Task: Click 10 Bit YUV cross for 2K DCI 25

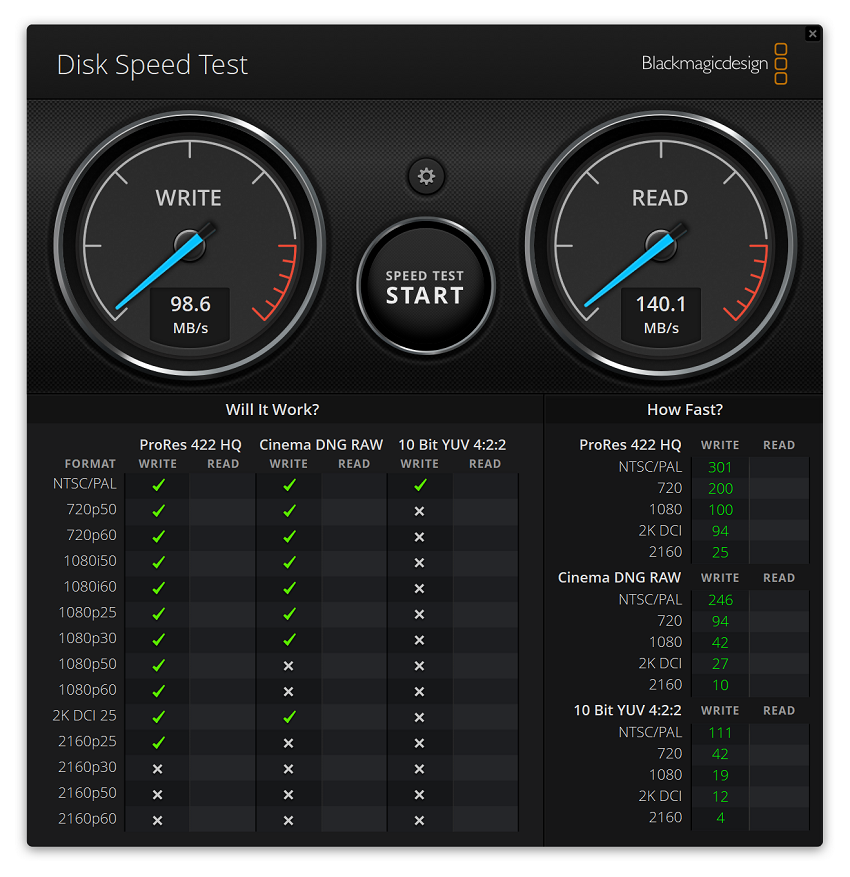Action: [419, 717]
